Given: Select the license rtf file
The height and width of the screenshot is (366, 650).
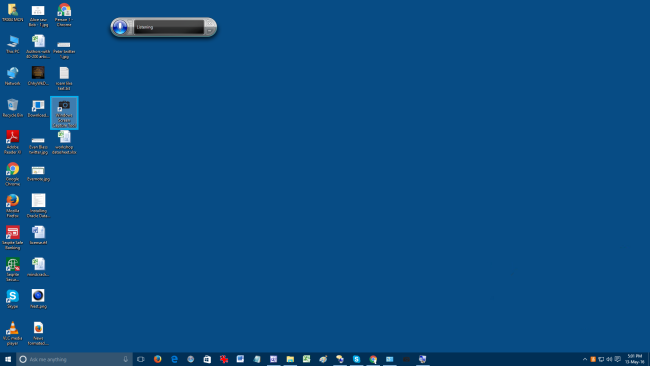Looking at the screenshot, I should (x=39, y=235).
